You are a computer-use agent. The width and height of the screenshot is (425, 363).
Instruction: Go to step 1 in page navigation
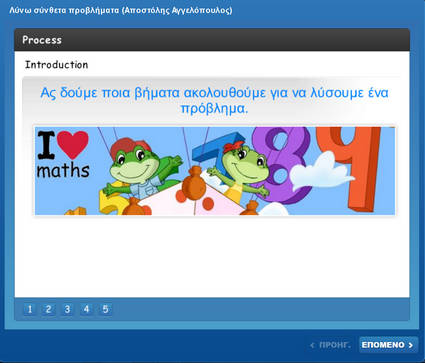tap(29, 309)
